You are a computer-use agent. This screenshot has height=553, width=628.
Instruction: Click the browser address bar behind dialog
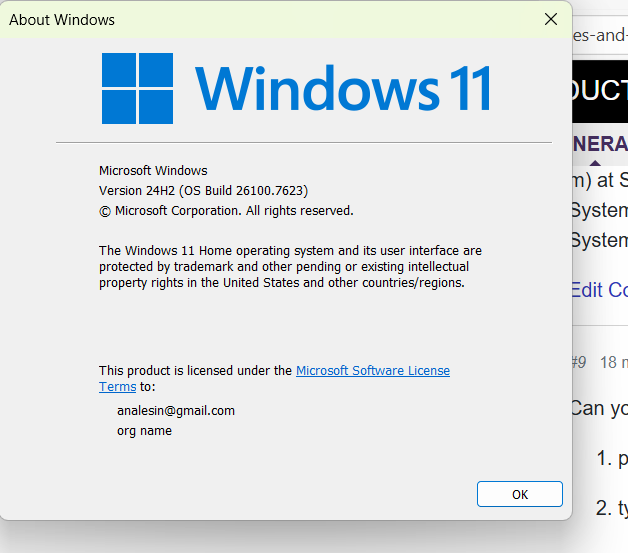point(600,35)
